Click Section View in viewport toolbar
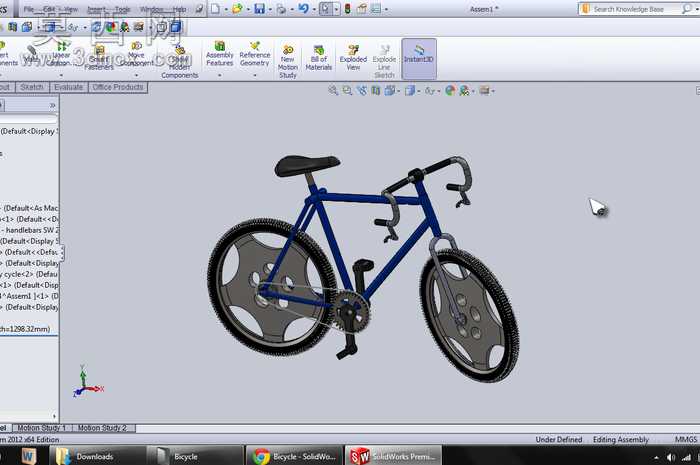Screen dimensions: 700x465 (375, 91)
